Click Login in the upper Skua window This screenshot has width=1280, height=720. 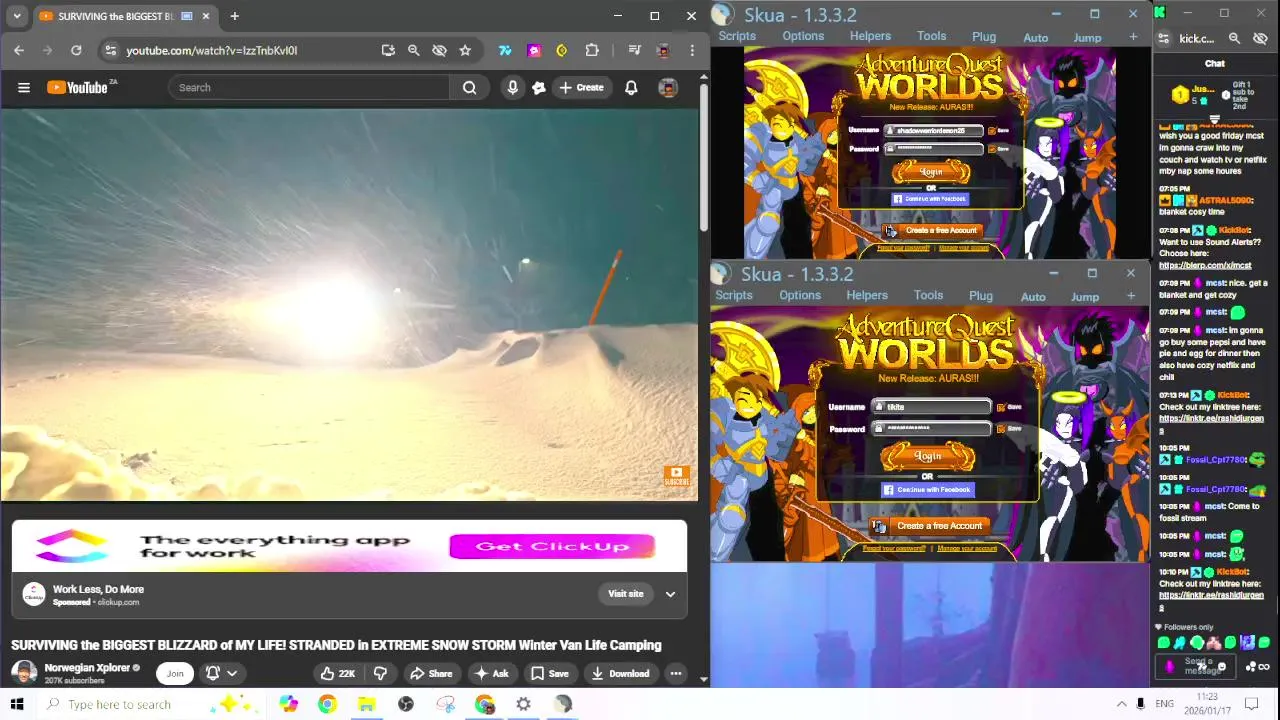click(931, 172)
